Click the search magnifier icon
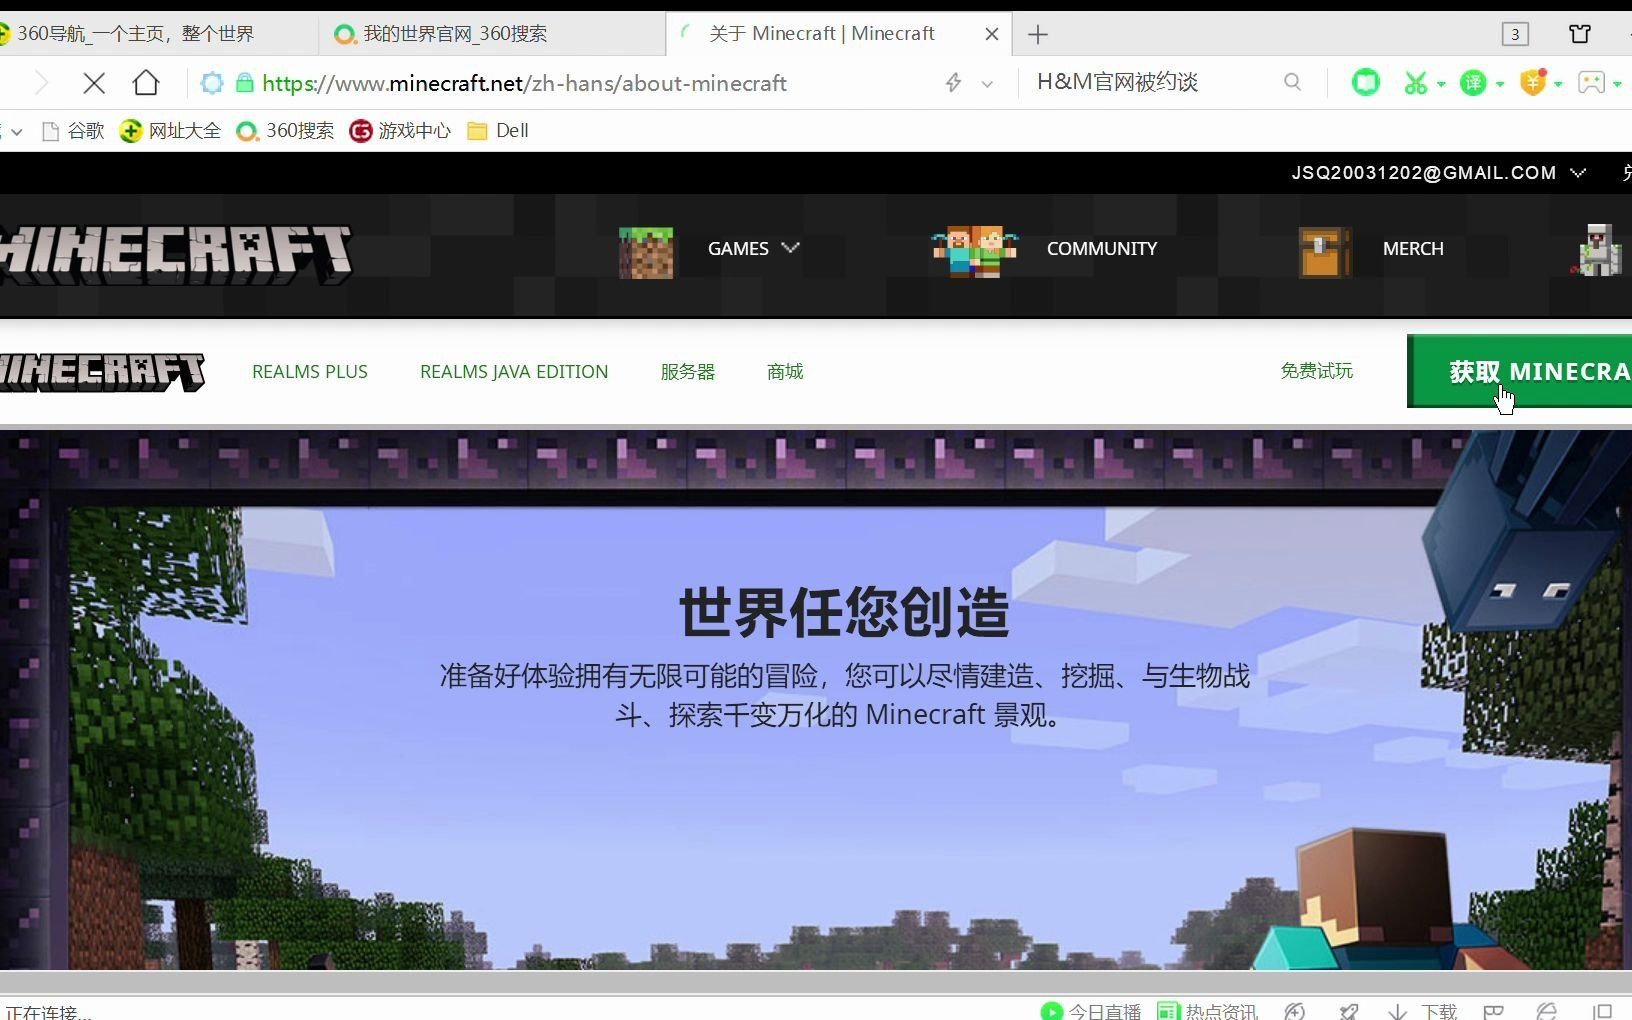This screenshot has width=1632, height=1020. coord(1292,82)
